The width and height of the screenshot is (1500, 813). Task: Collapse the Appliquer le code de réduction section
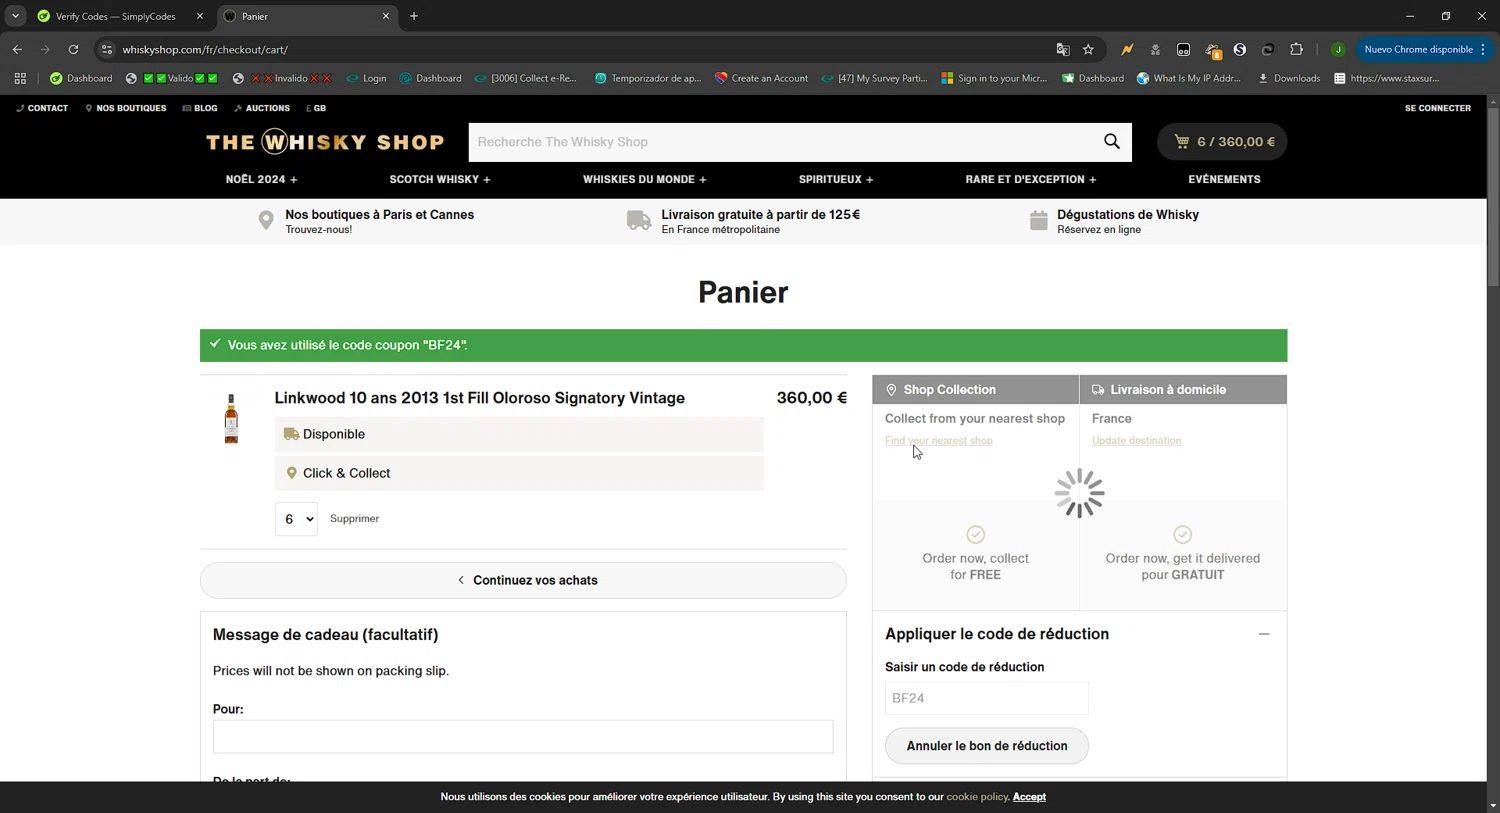click(1264, 634)
